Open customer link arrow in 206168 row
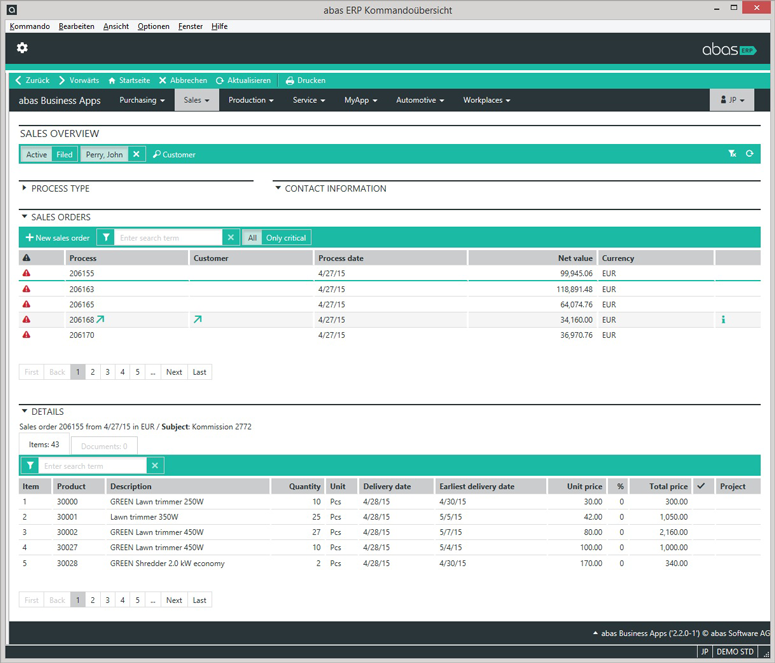The width and height of the screenshot is (775, 663). (198, 319)
